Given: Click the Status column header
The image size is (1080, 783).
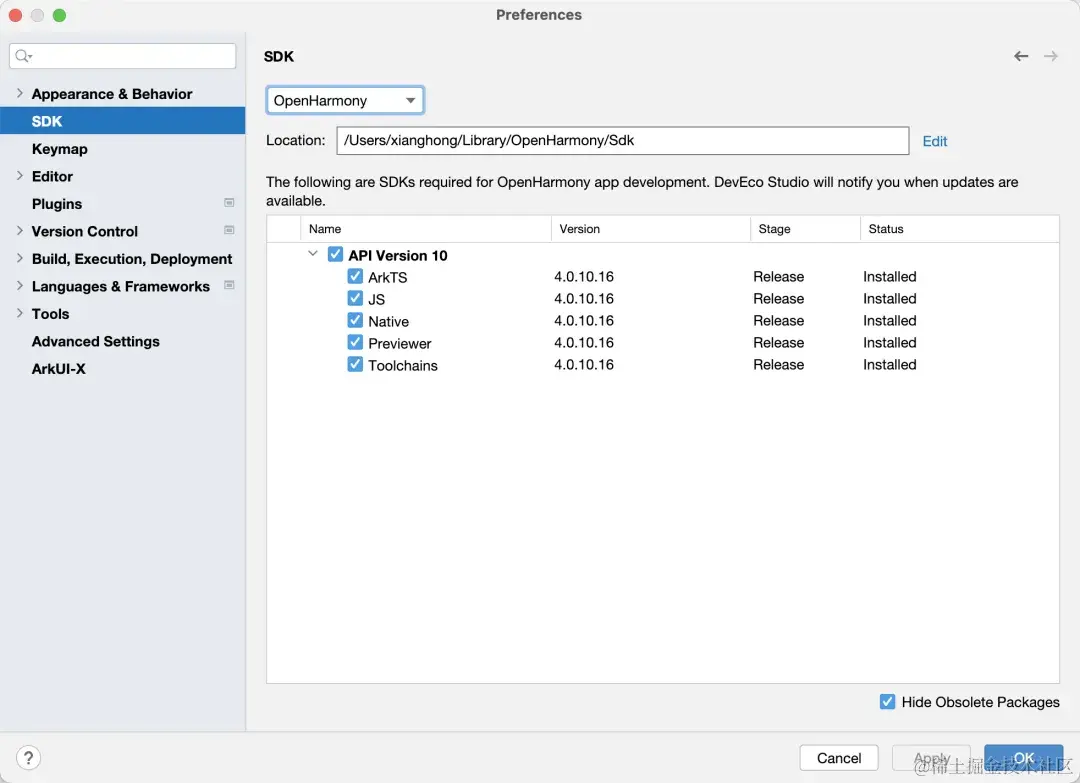Looking at the screenshot, I should click(959, 229).
